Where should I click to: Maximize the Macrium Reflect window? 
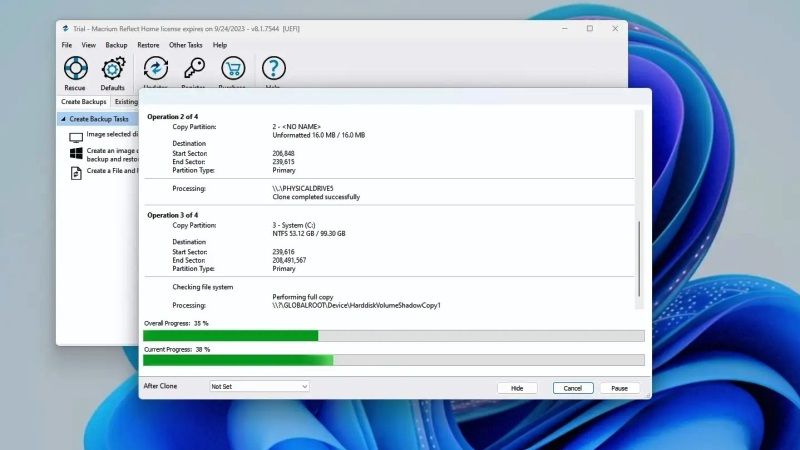coord(590,29)
